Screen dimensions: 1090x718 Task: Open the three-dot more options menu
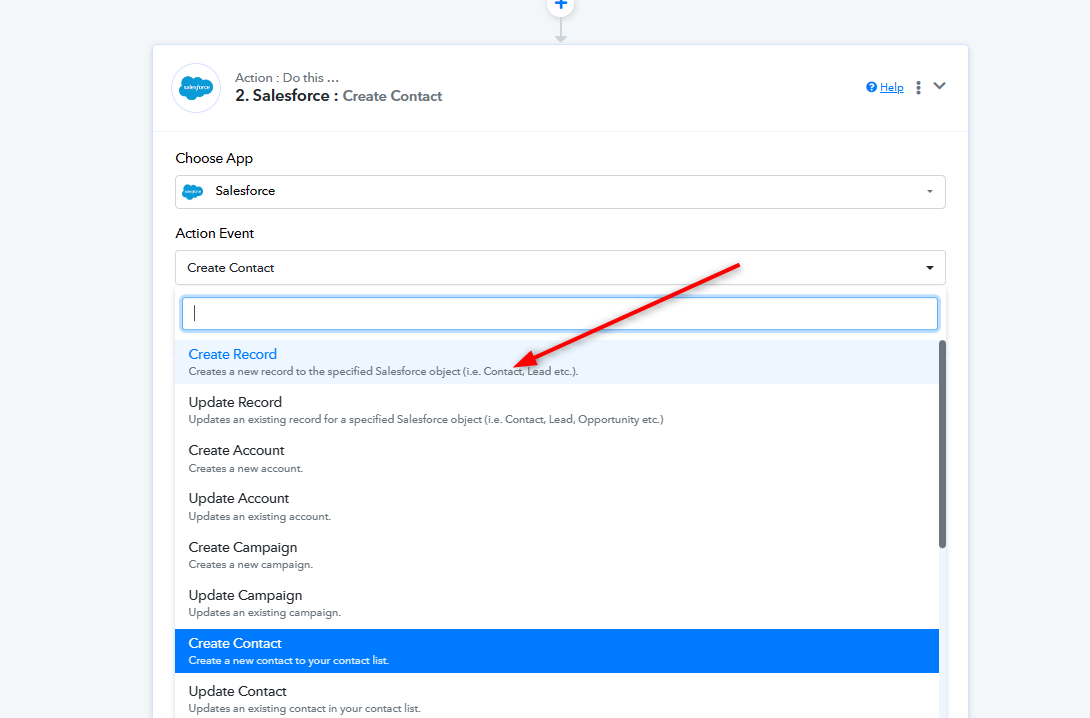(x=918, y=88)
